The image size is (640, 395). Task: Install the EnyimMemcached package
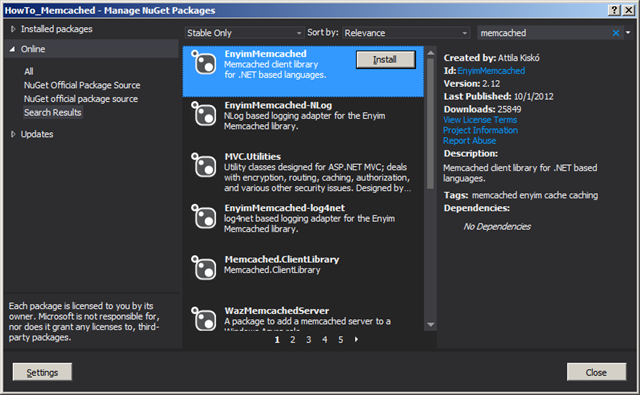[385, 60]
